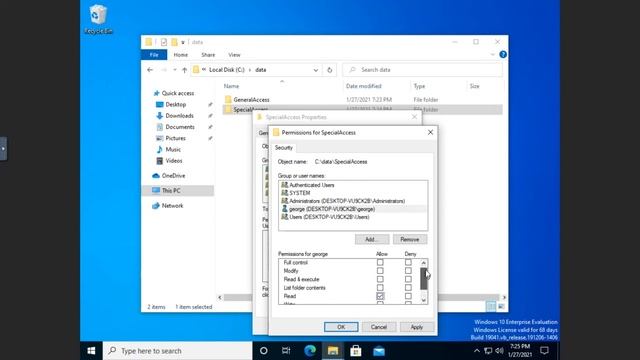
Task: Open Explorer help question mark icon
Action: [503, 54]
